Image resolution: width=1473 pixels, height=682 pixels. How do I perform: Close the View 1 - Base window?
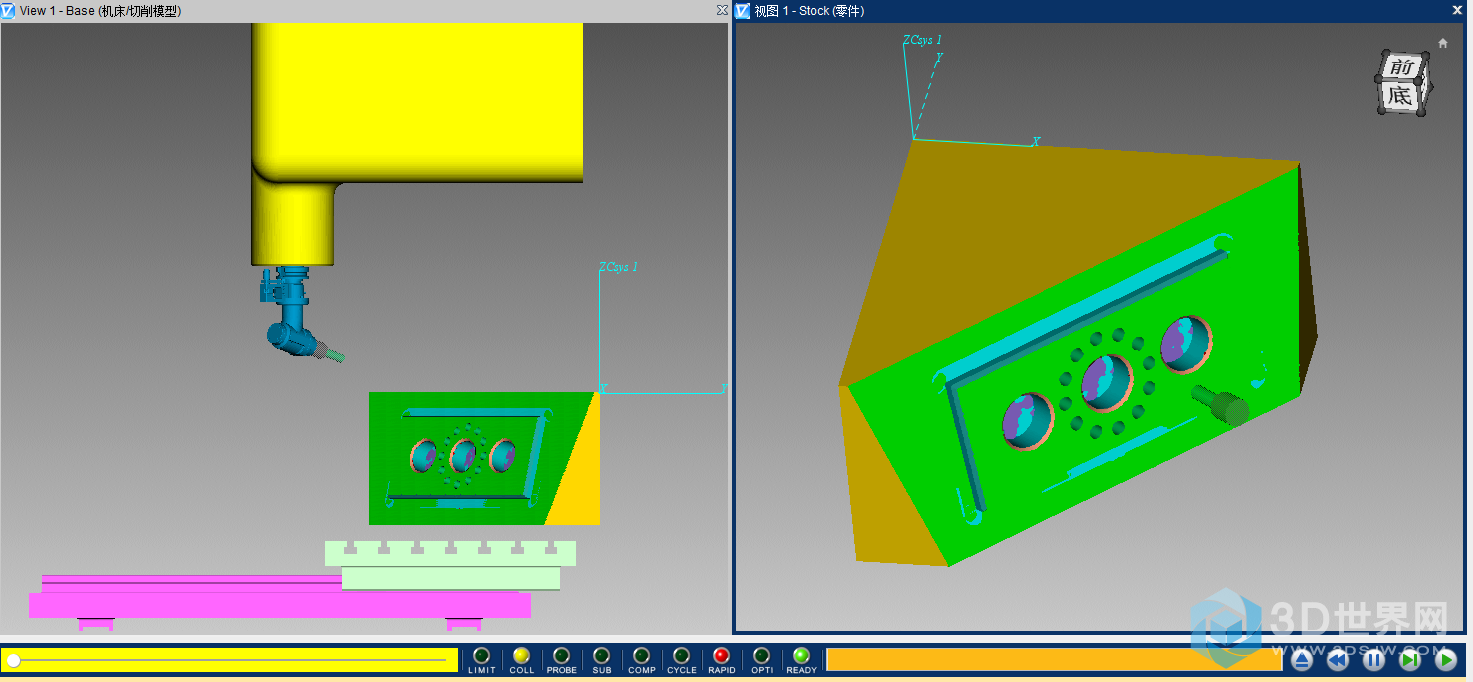click(x=722, y=10)
